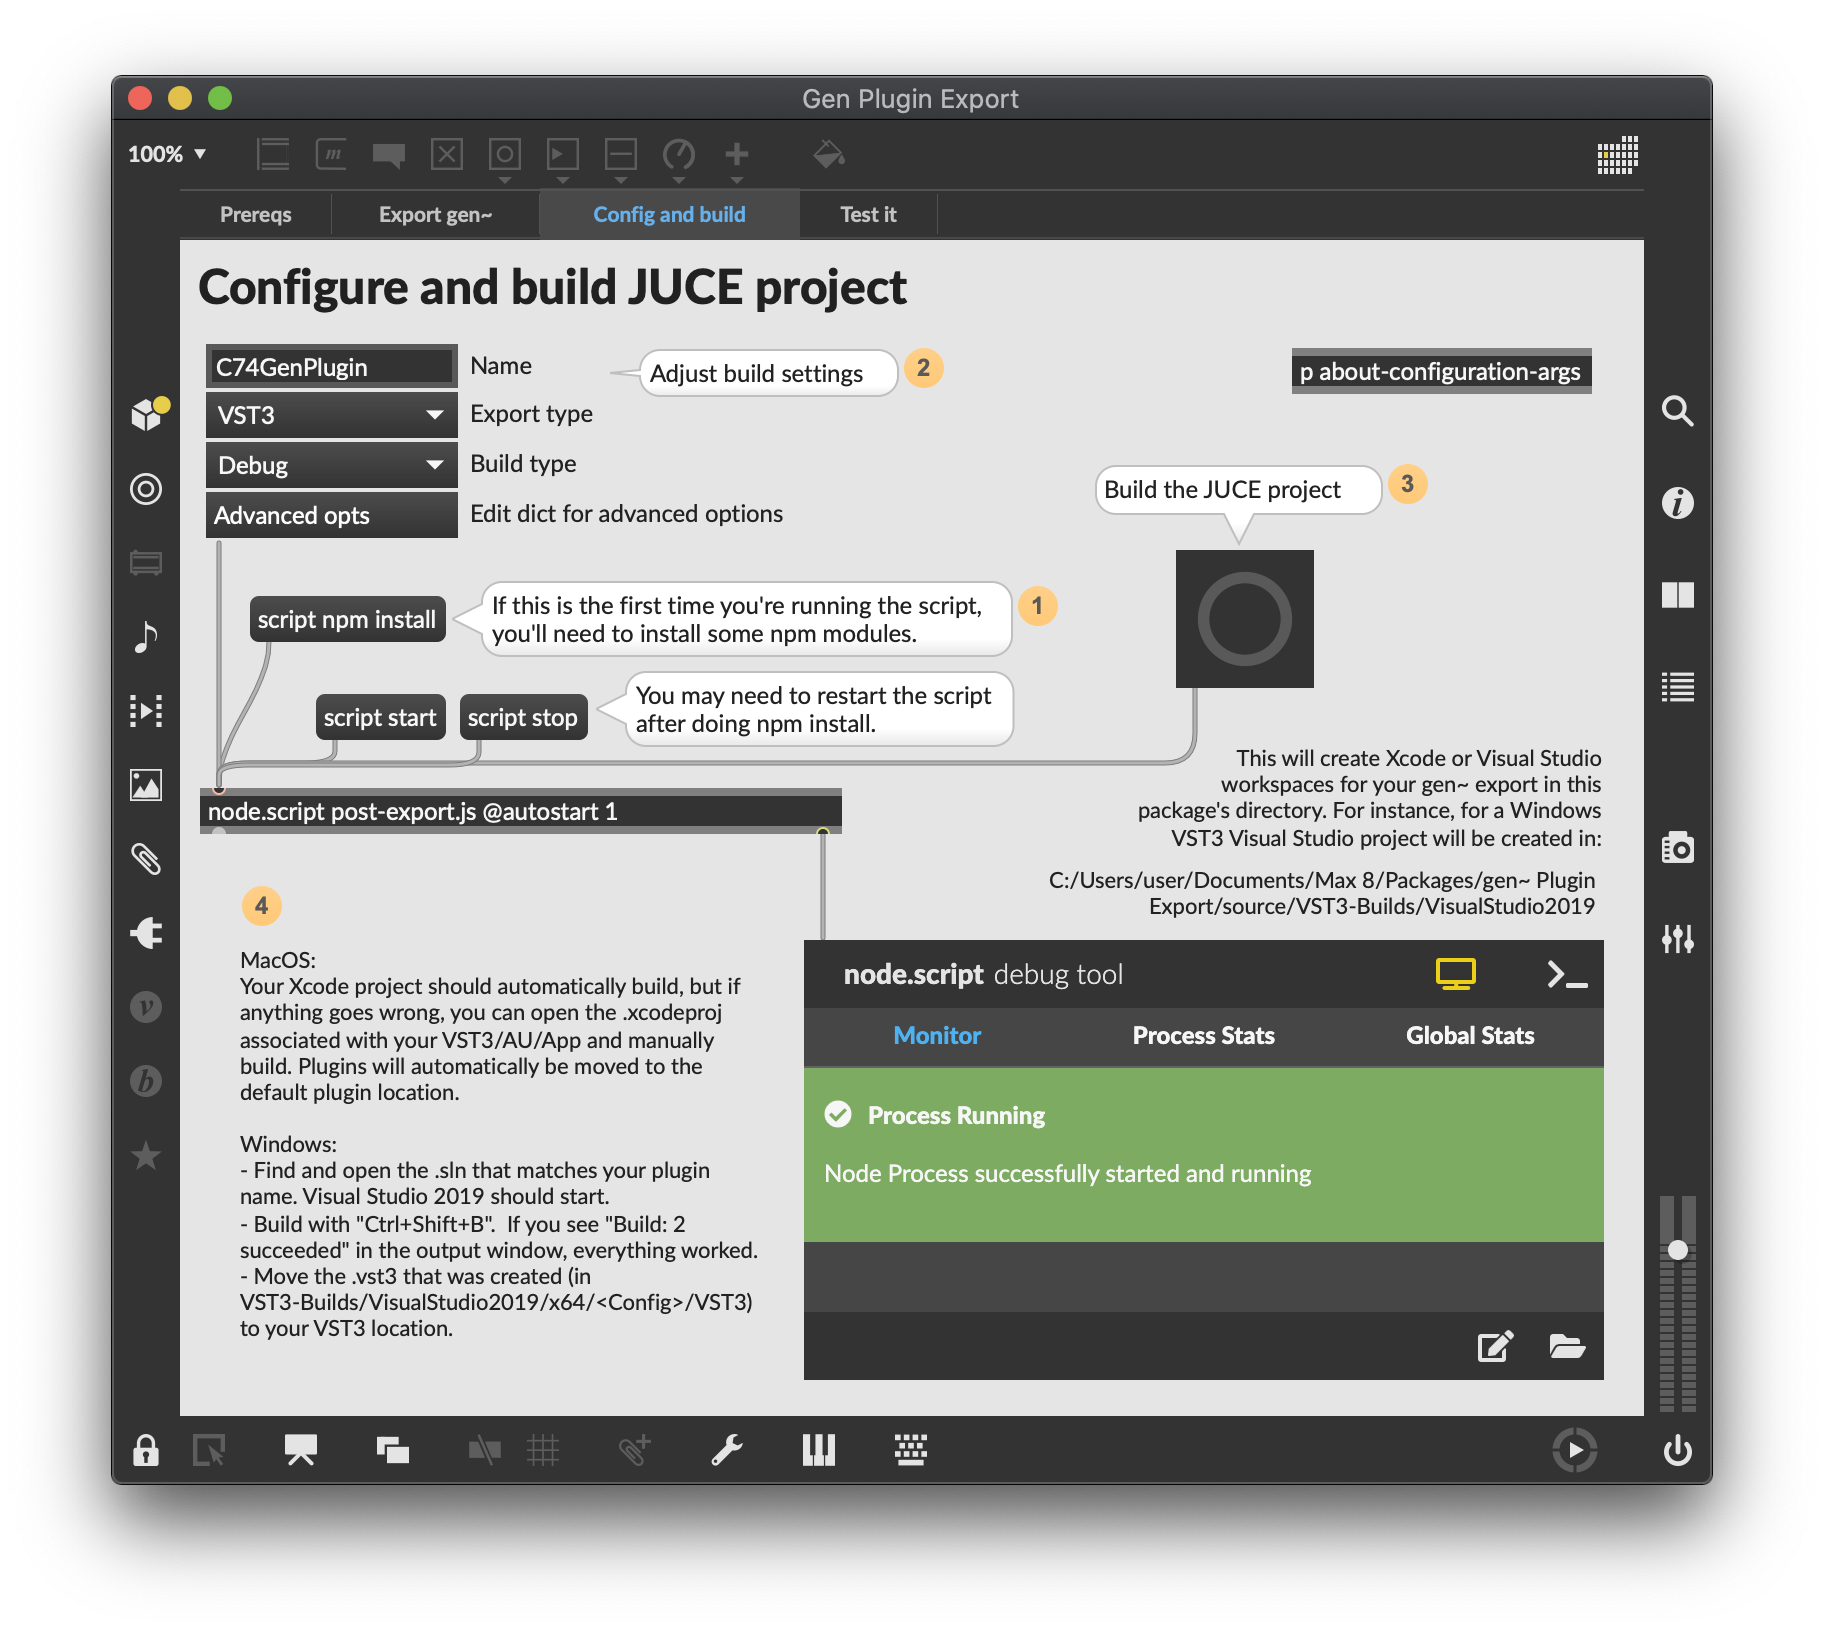Open node.script console terminal icon

pos(1566,974)
